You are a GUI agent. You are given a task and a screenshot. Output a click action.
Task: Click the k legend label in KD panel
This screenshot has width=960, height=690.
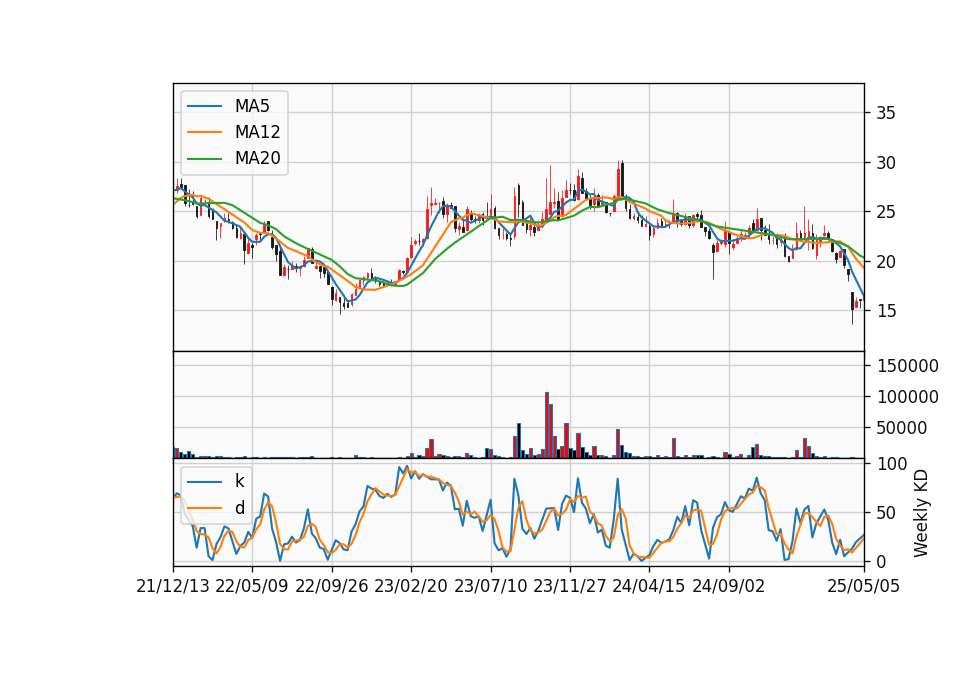pos(239,481)
